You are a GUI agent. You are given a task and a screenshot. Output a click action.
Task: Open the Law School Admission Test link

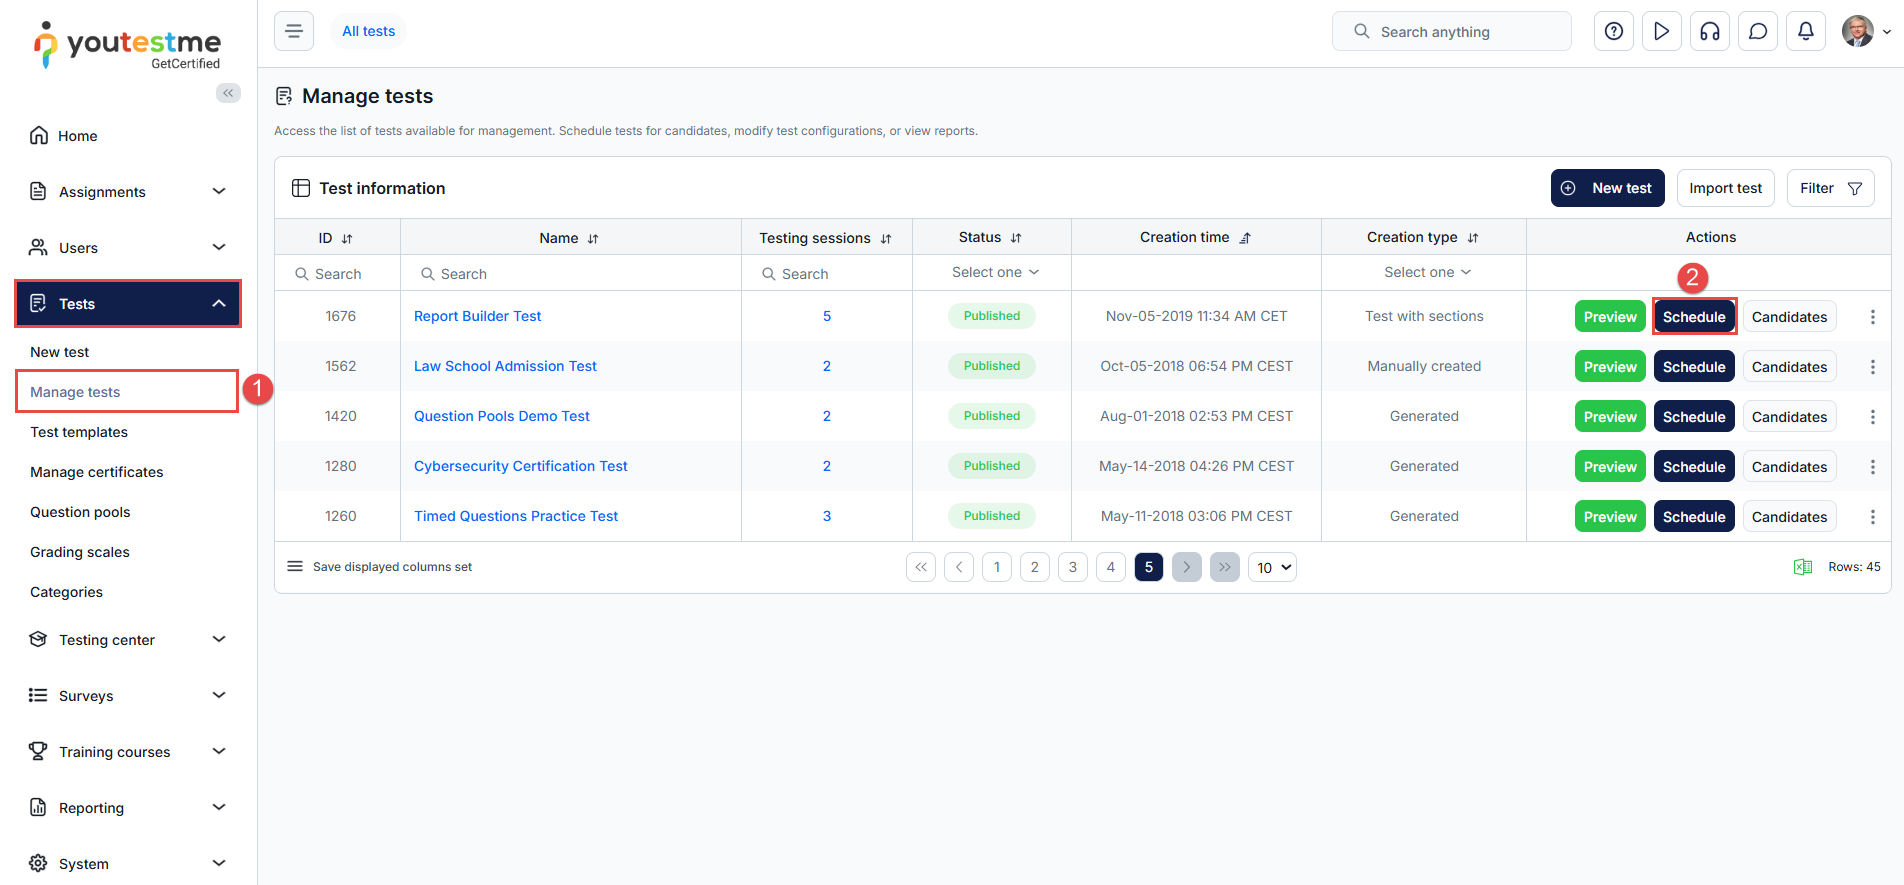pos(505,366)
